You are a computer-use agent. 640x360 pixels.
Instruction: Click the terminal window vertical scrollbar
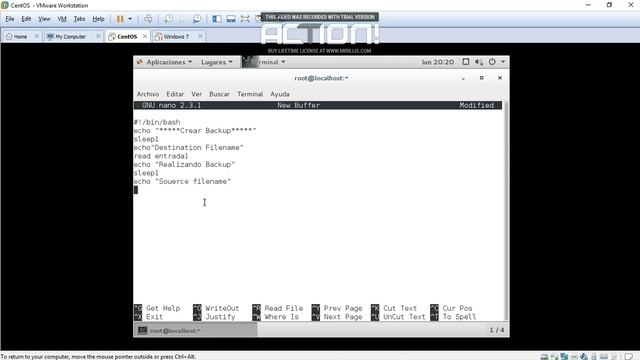(x=506, y=211)
